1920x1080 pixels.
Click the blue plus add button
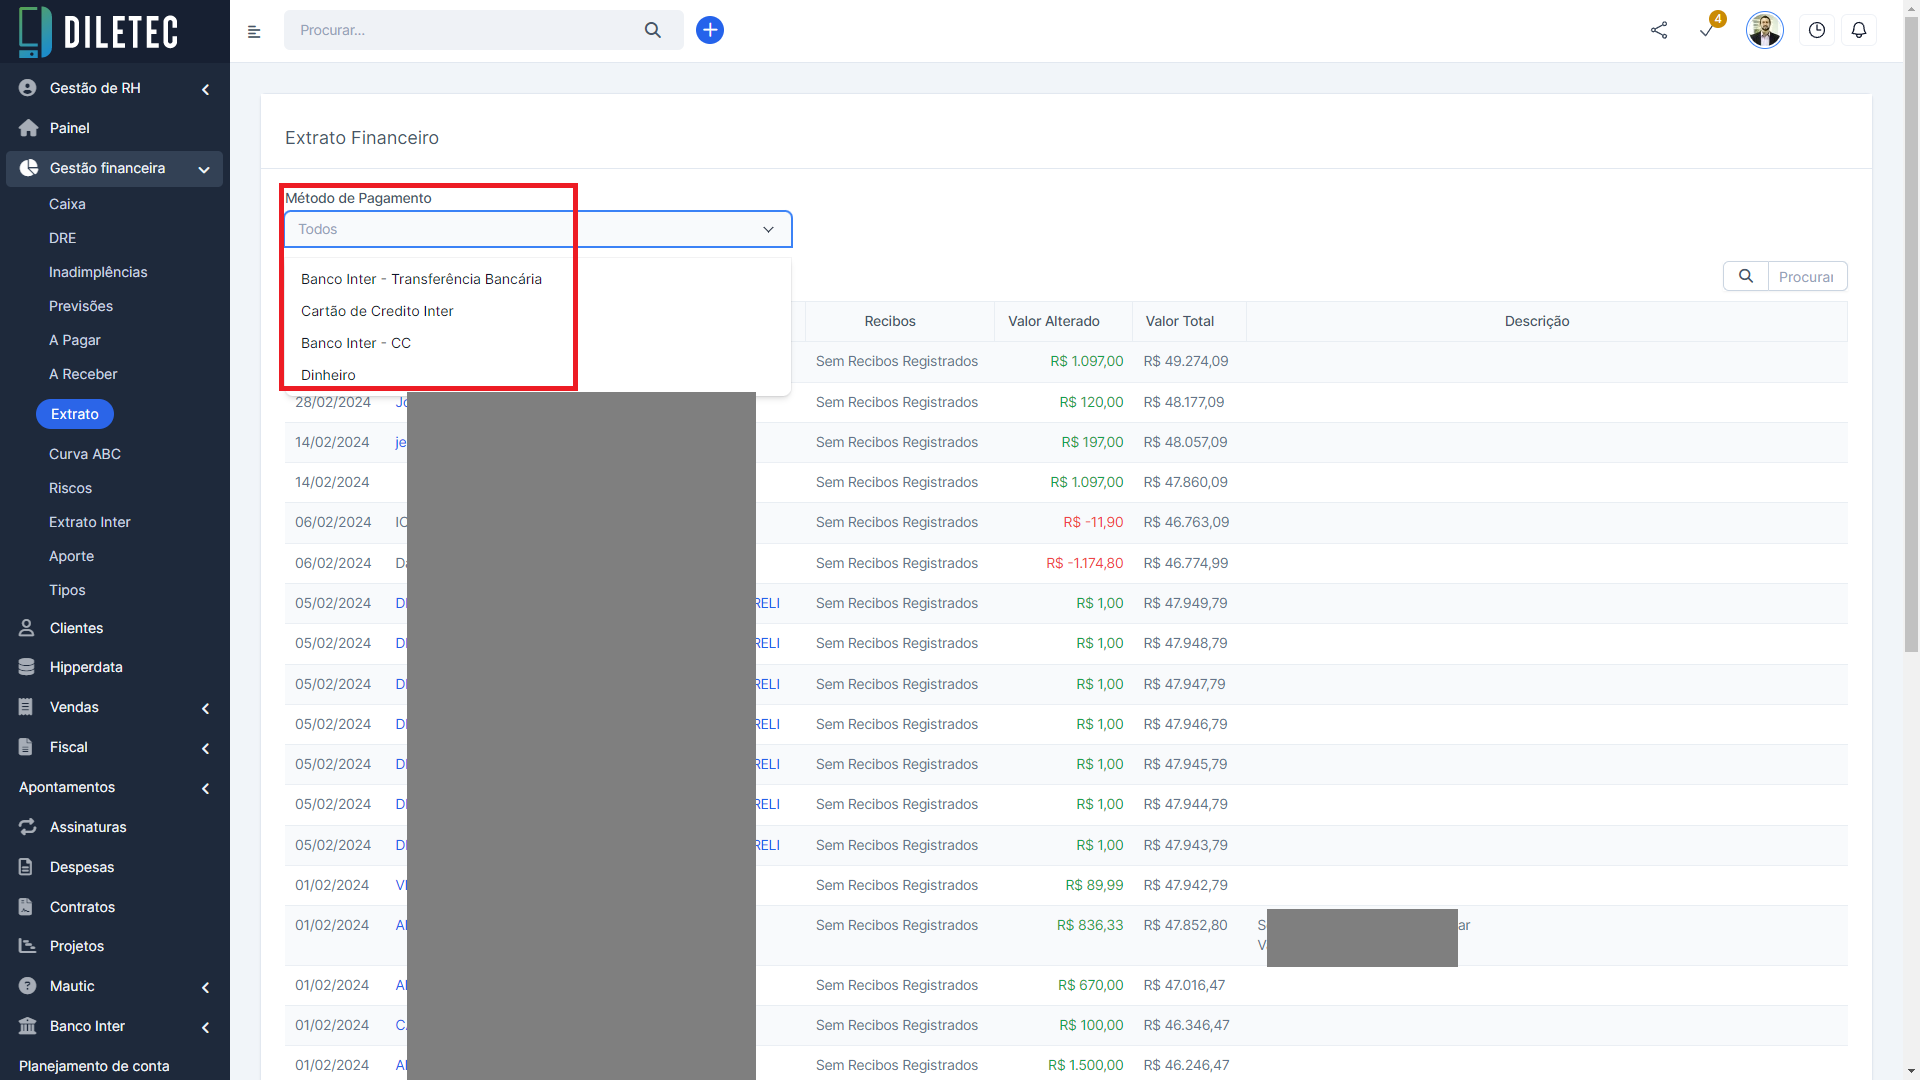pyautogui.click(x=710, y=30)
